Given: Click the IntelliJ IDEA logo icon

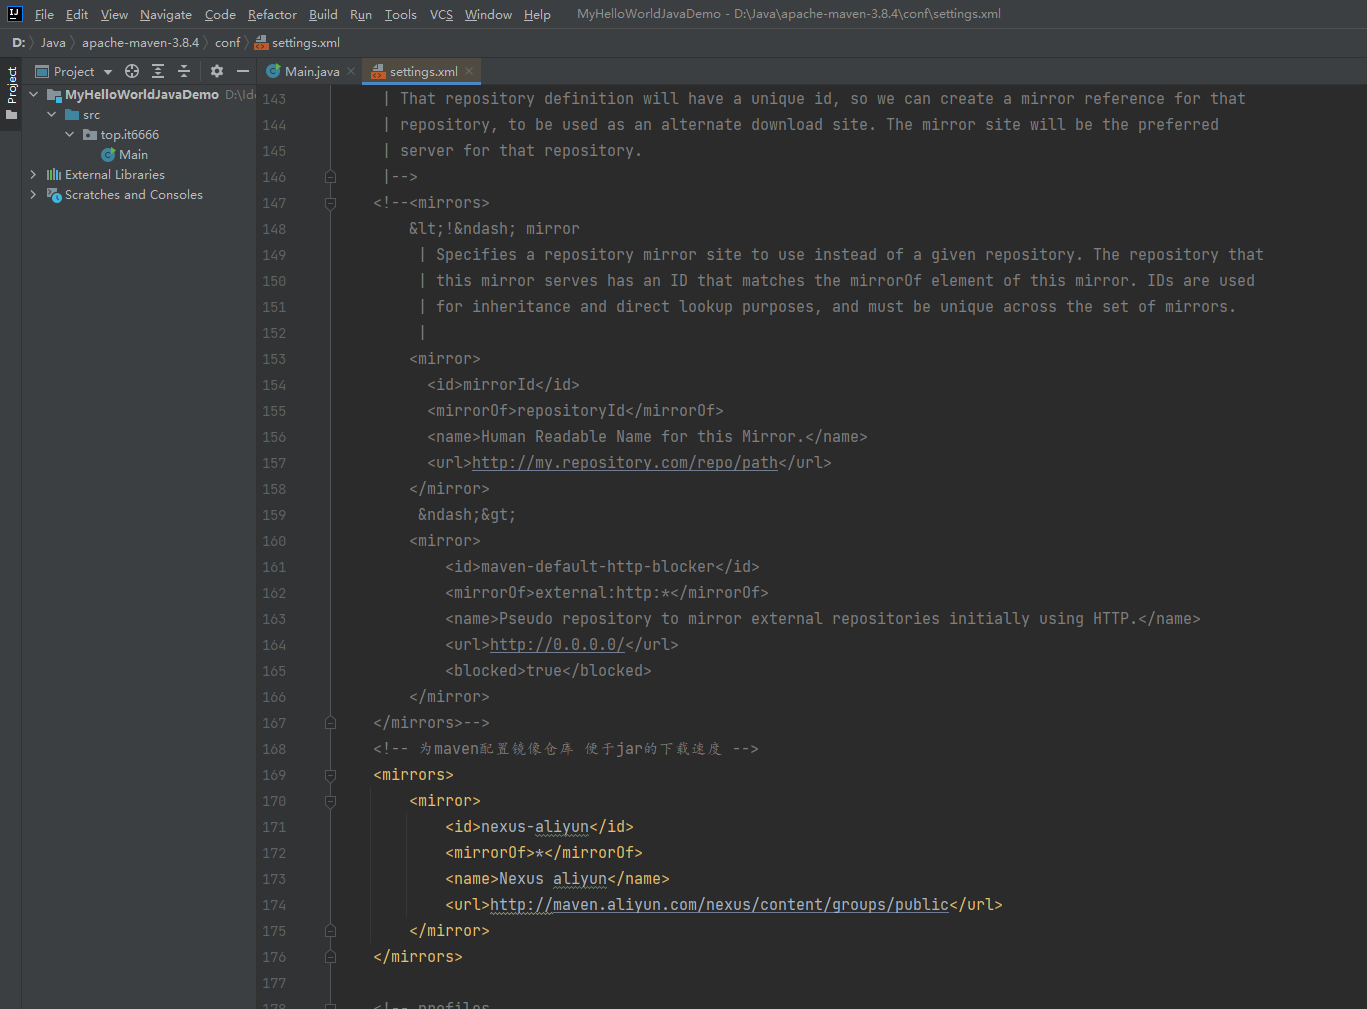Looking at the screenshot, I should pyautogui.click(x=14, y=14).
